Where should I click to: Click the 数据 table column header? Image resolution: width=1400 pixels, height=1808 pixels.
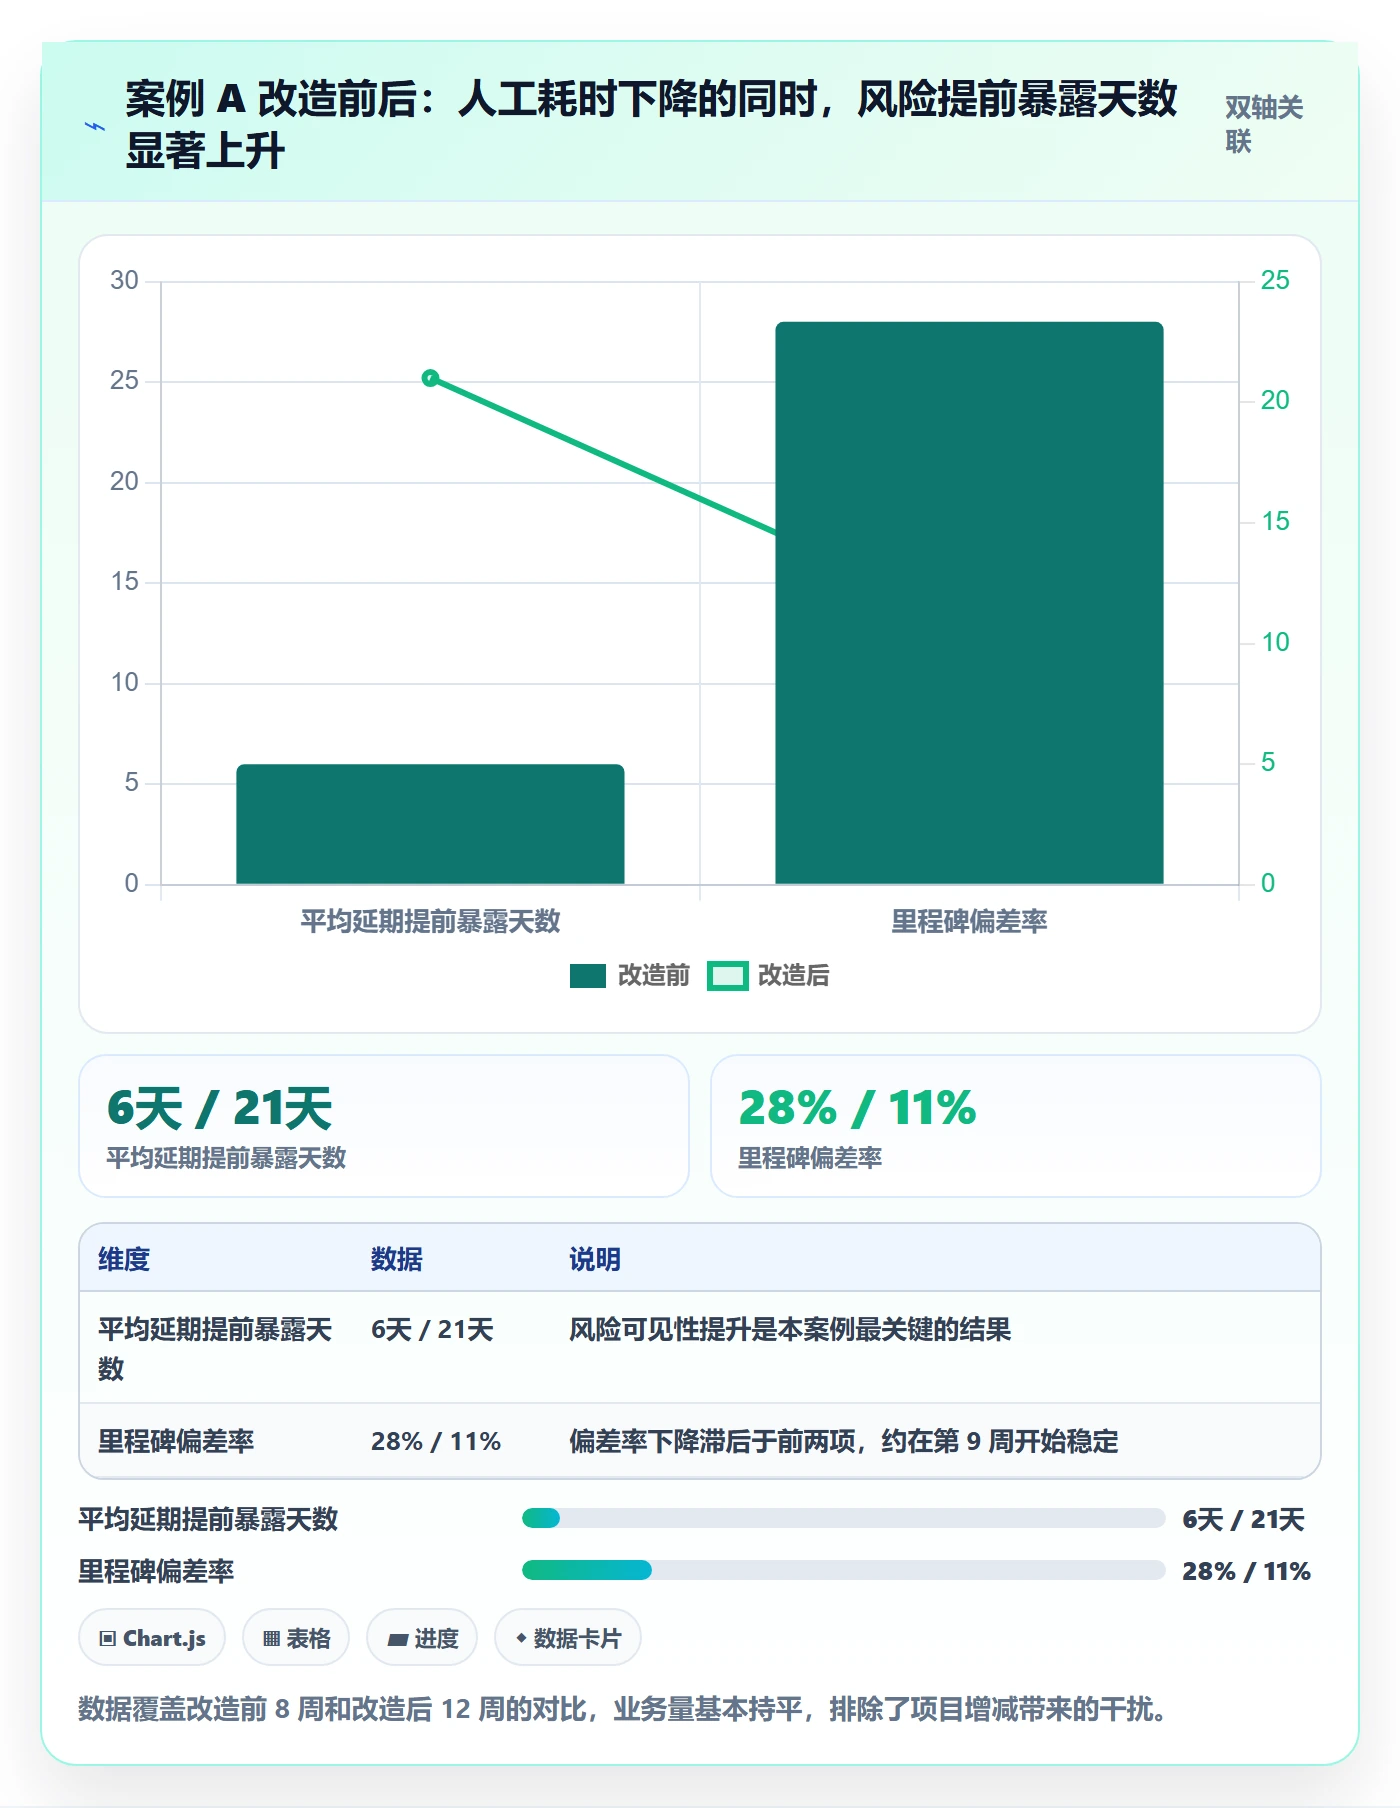point(397,1259)
